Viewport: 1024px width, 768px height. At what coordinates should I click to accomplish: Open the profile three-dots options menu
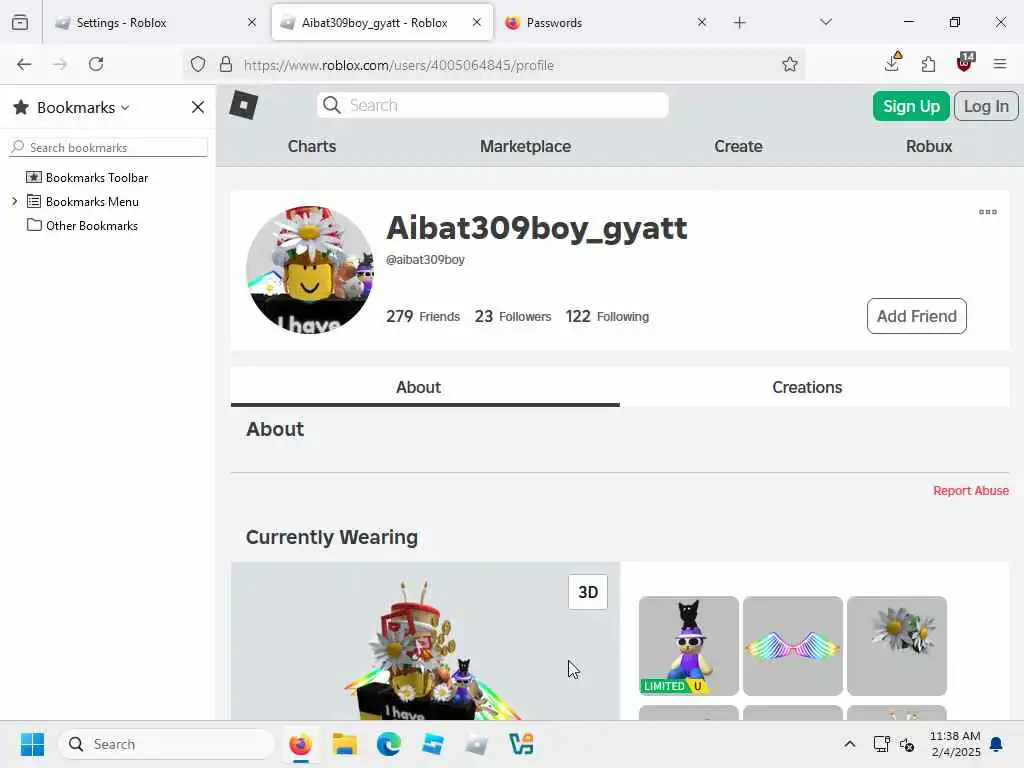(x=987, y=212)
